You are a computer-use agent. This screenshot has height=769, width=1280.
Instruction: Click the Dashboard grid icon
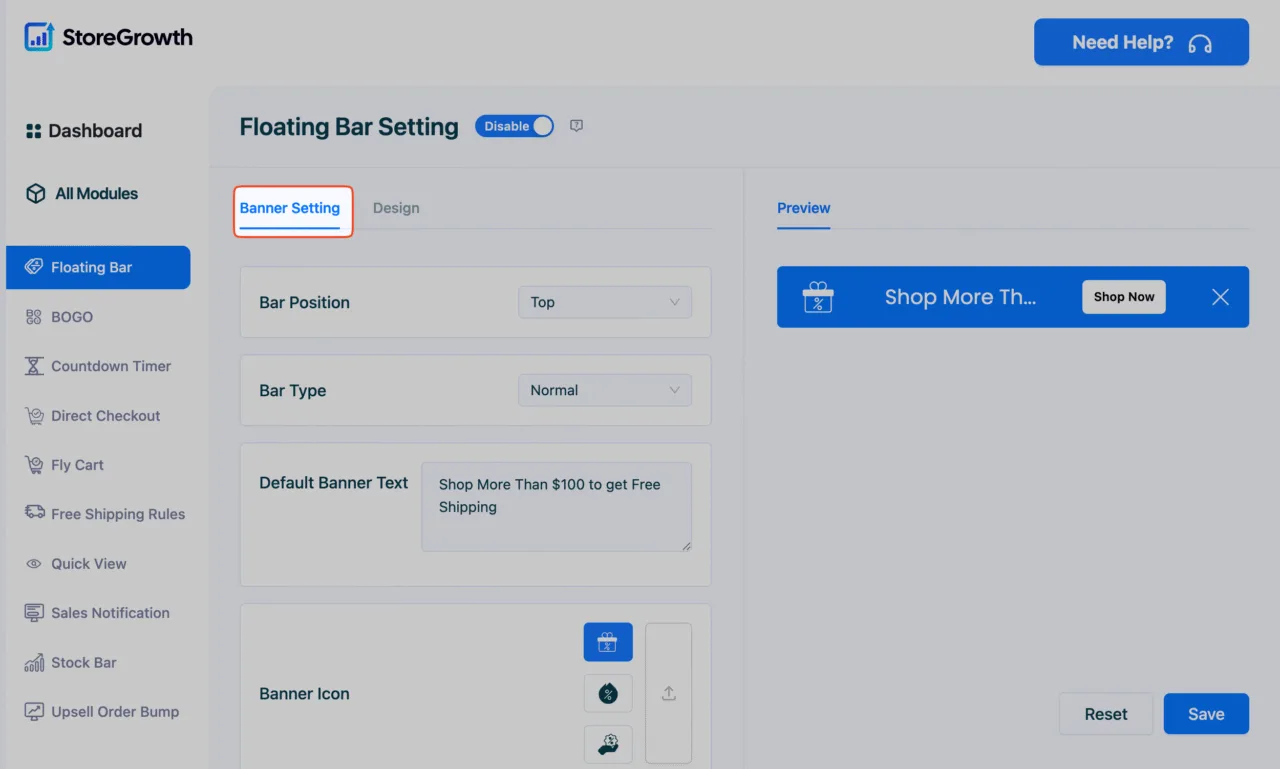(x=33, y=131)
